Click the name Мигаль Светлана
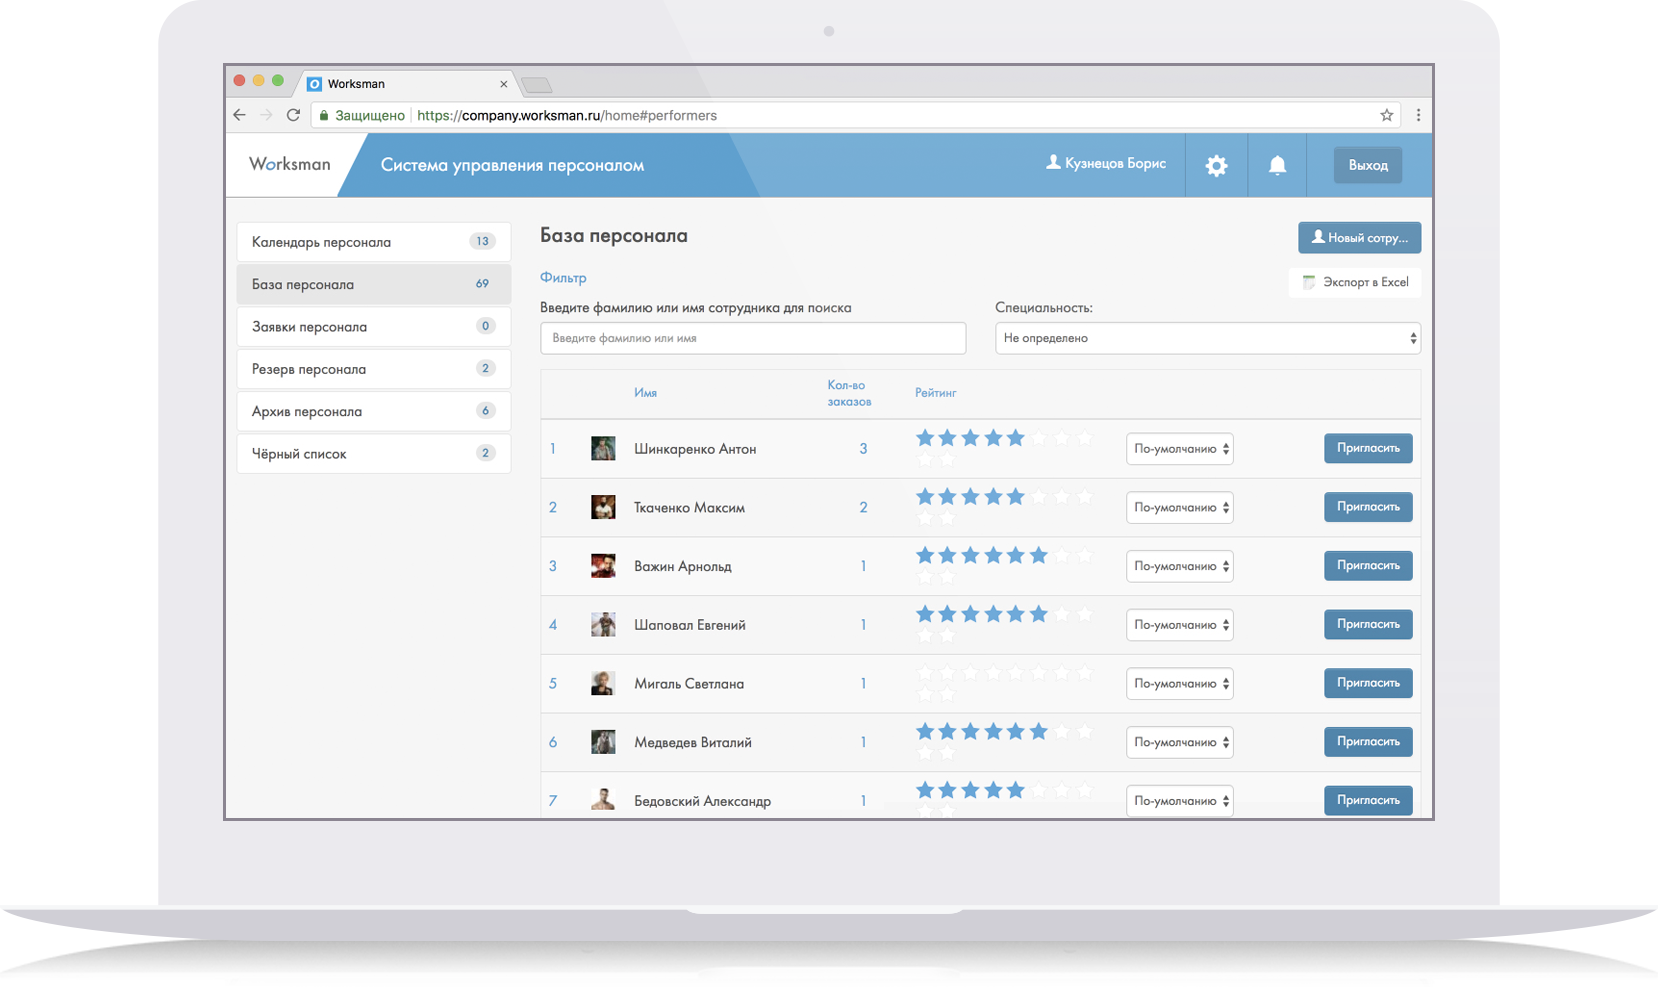This screenshot has height=991, width=1658. pos(689,684)
